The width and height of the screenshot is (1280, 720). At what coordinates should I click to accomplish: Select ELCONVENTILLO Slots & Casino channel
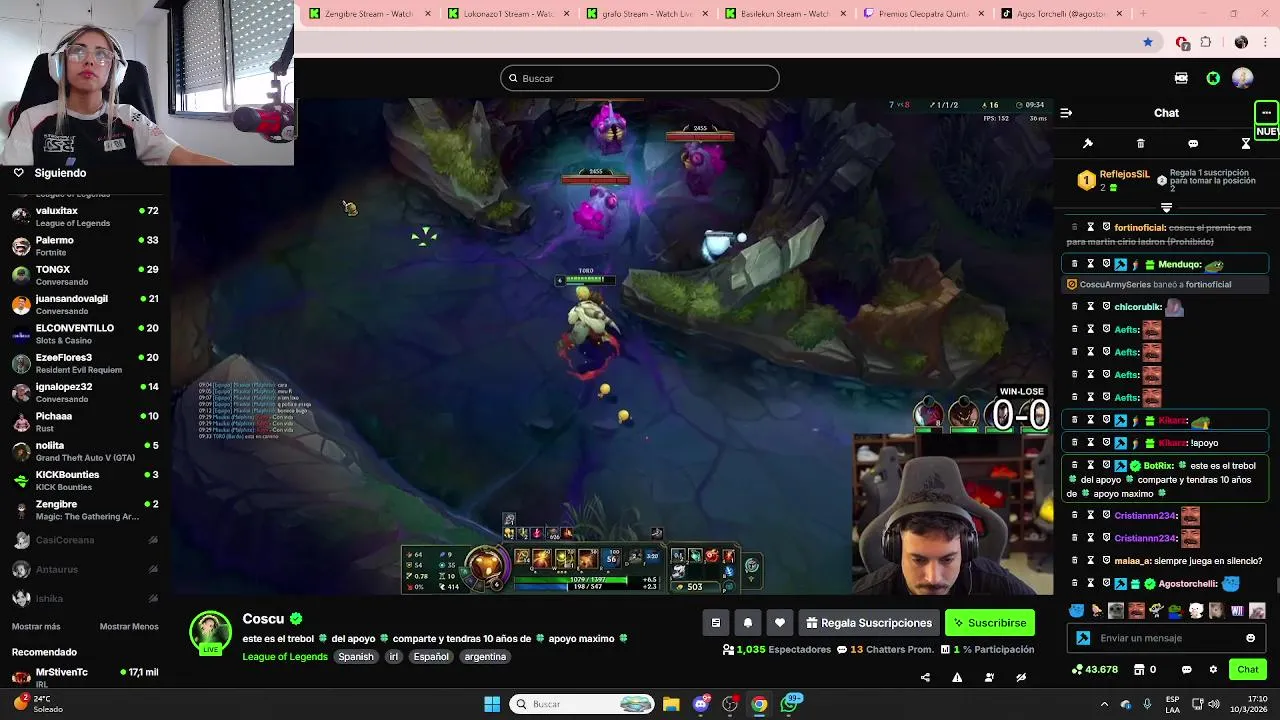[x=85, y=334]
